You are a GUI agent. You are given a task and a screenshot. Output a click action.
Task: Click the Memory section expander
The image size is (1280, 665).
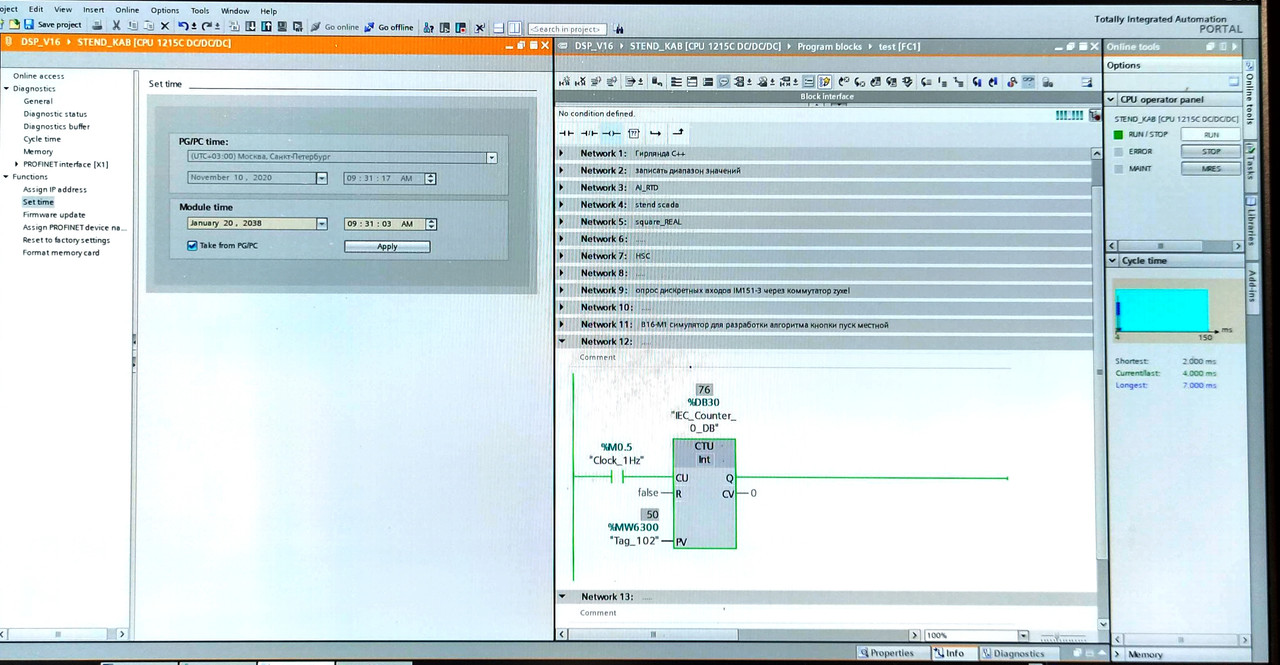[1118, 655]
